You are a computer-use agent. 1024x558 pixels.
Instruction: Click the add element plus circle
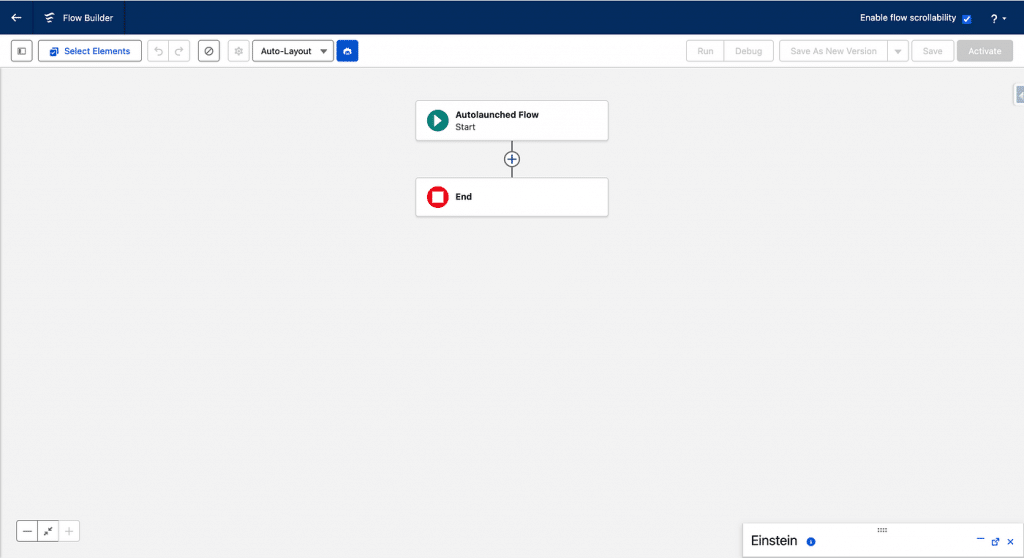click(x=512, y=159)
